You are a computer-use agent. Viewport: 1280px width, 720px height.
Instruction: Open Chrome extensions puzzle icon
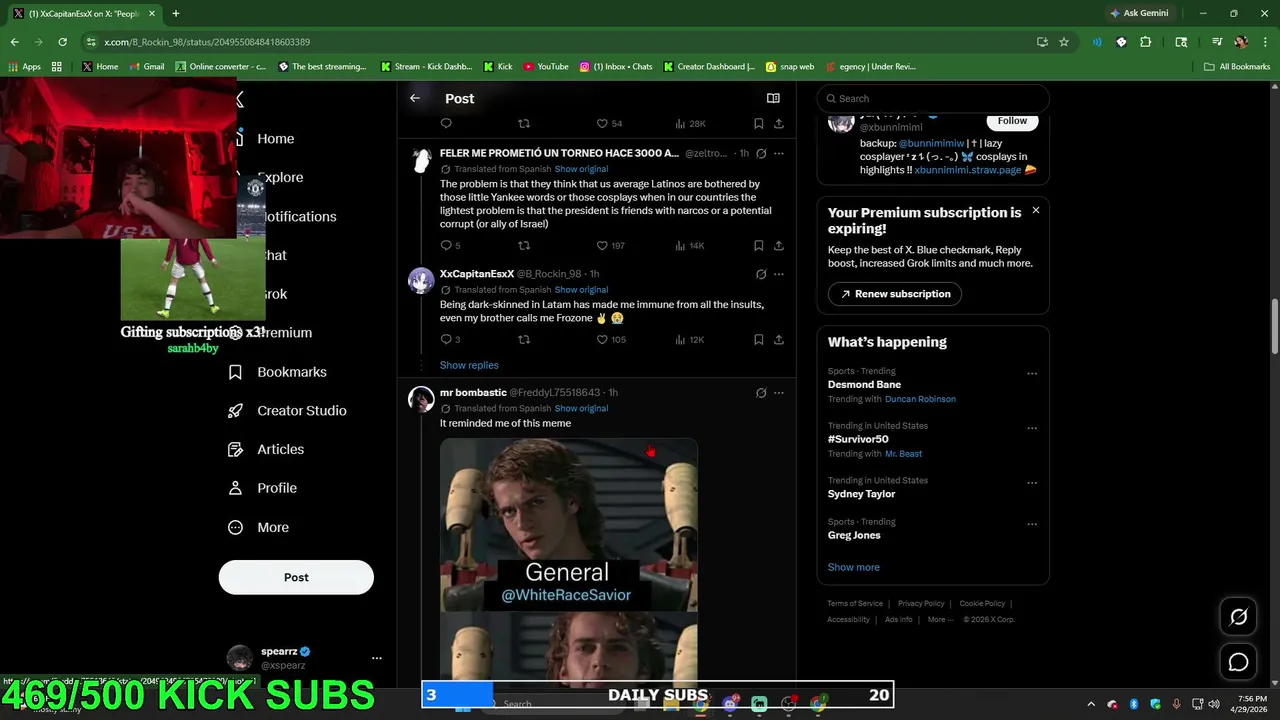[x=1146, y=42]
